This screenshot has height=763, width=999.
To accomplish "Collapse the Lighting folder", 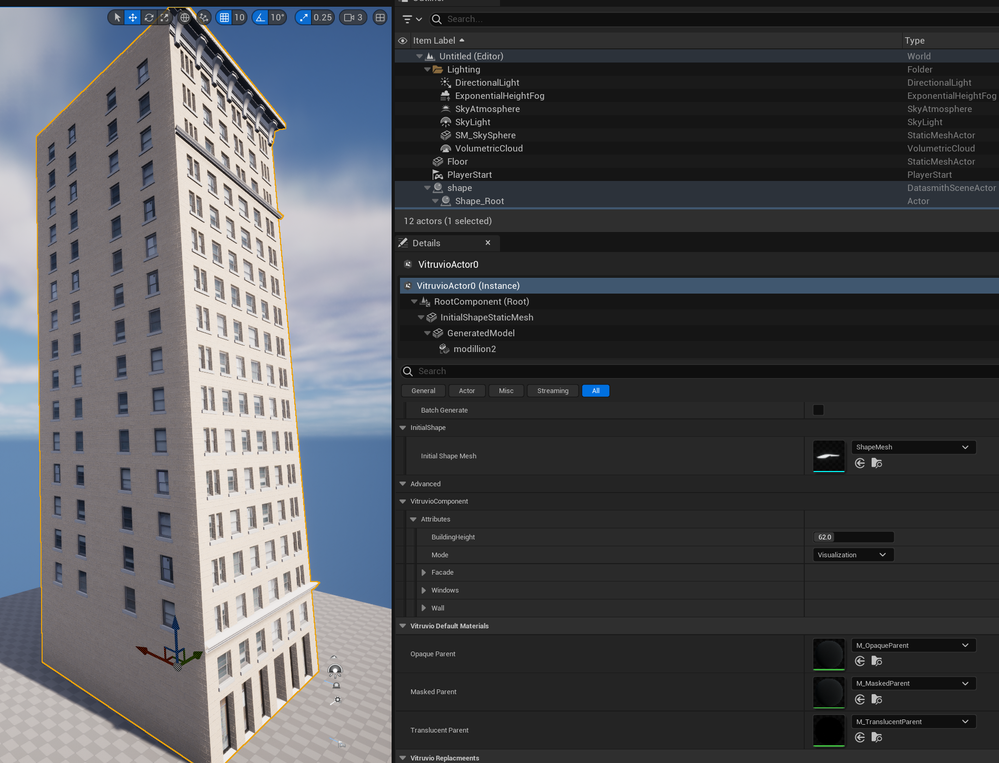I will (x=427, y=69).
